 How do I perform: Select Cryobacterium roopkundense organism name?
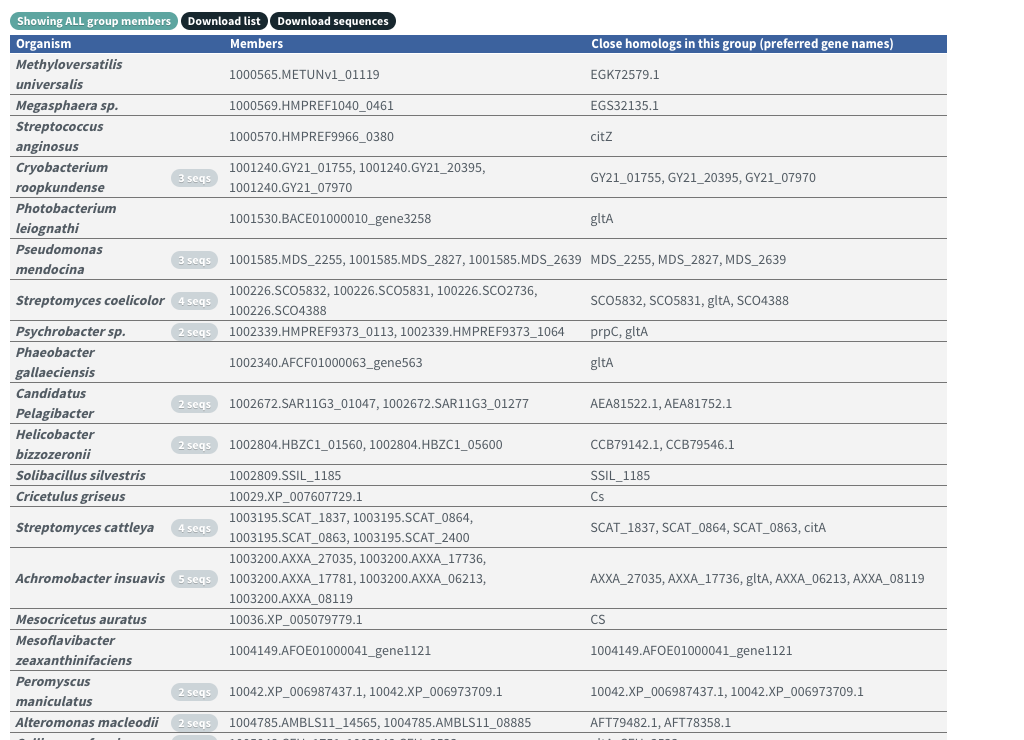tap(61, 178)
